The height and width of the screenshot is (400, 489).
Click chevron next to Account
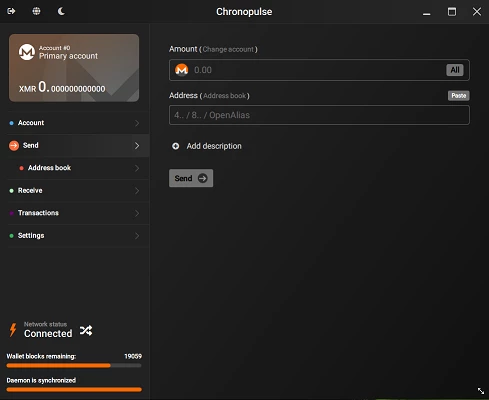pos(137,123)
